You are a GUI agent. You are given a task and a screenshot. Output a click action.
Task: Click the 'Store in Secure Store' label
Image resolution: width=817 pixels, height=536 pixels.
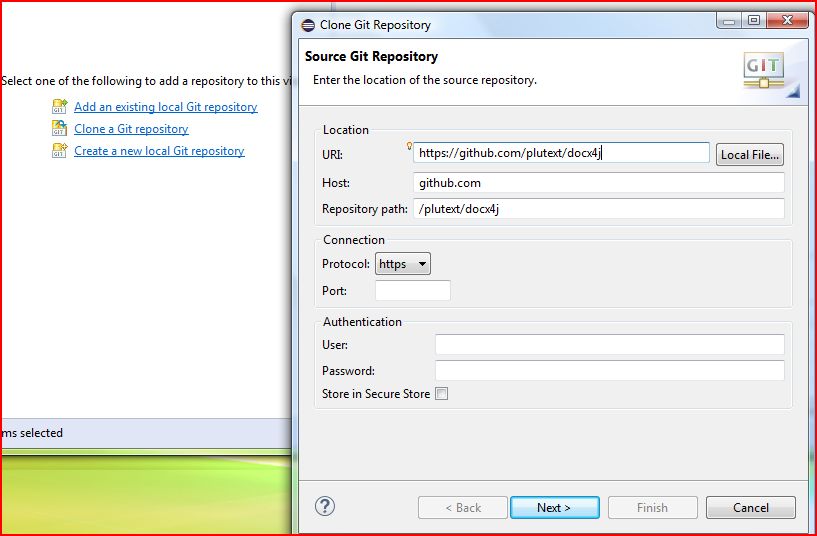click(376, 394)
